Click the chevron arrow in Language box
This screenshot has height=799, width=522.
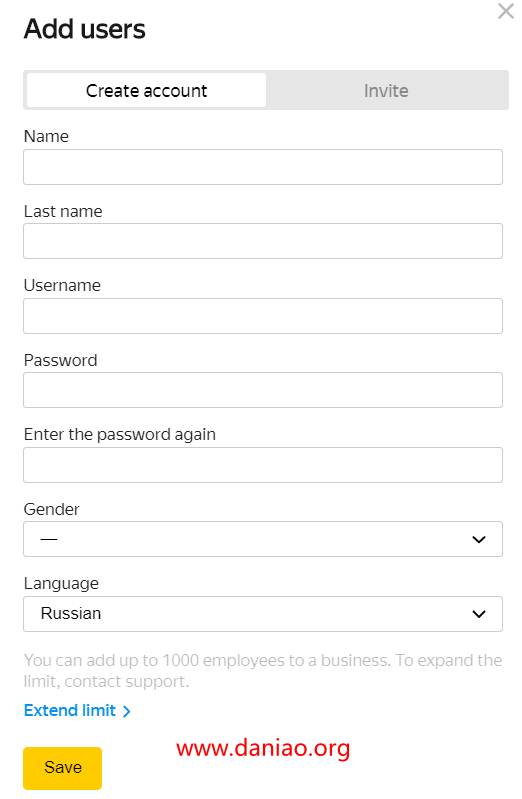[479, 614]
